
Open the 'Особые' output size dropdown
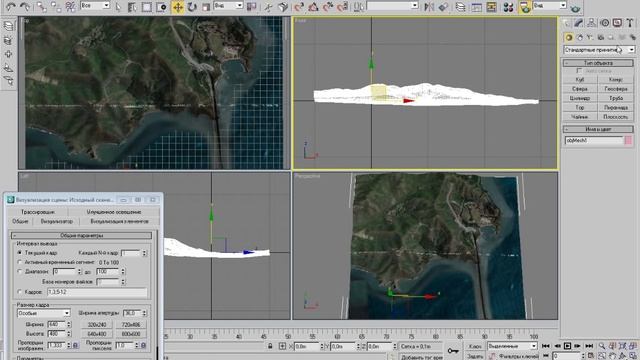[44, 313]
